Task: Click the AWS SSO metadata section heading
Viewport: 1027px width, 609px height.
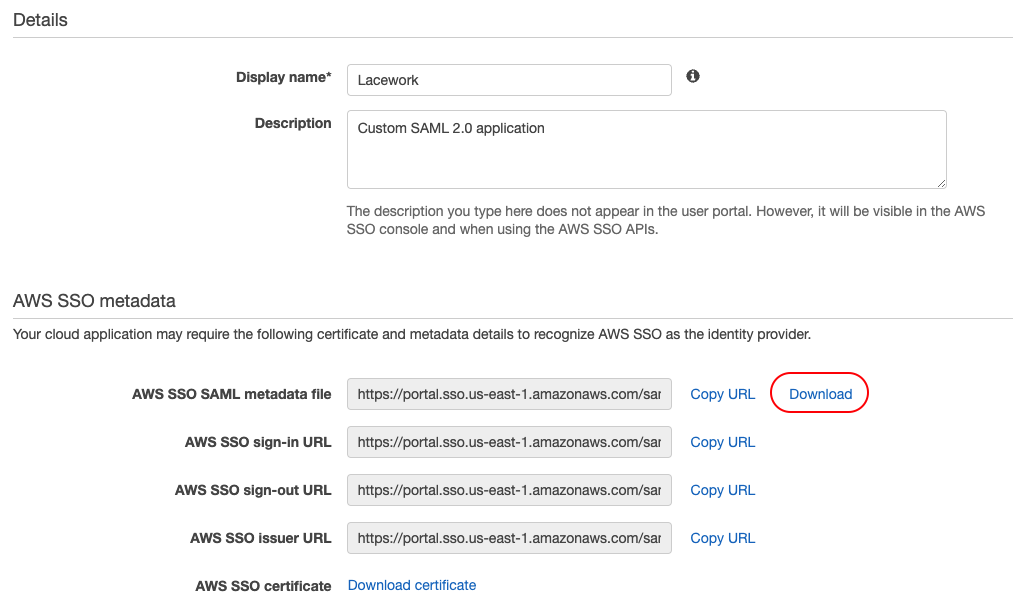Action: point(94,301)
